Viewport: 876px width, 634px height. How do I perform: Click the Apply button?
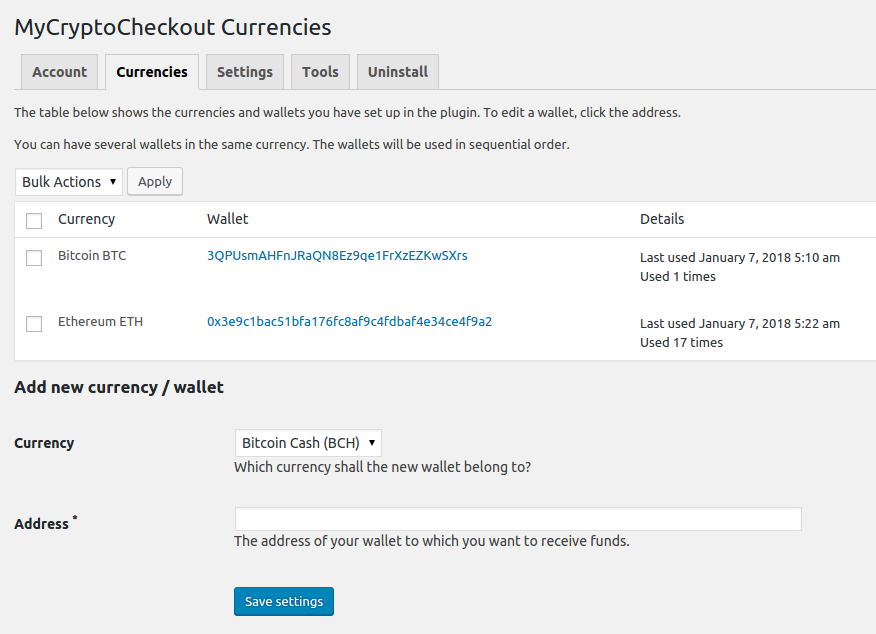pyautogui.click(x=155, y=182)
